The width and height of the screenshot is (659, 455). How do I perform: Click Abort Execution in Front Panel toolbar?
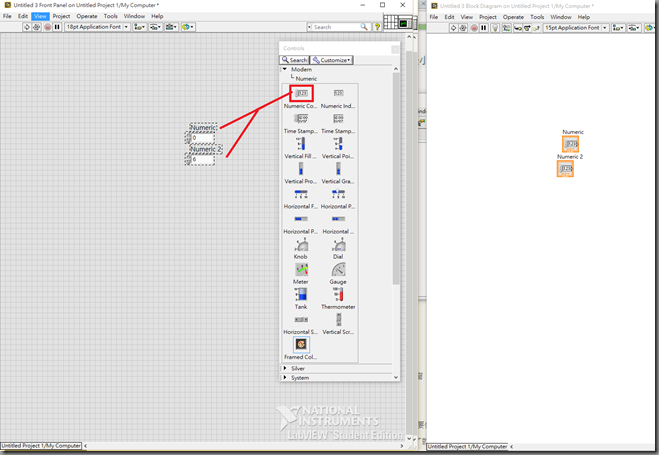point(47,27)
